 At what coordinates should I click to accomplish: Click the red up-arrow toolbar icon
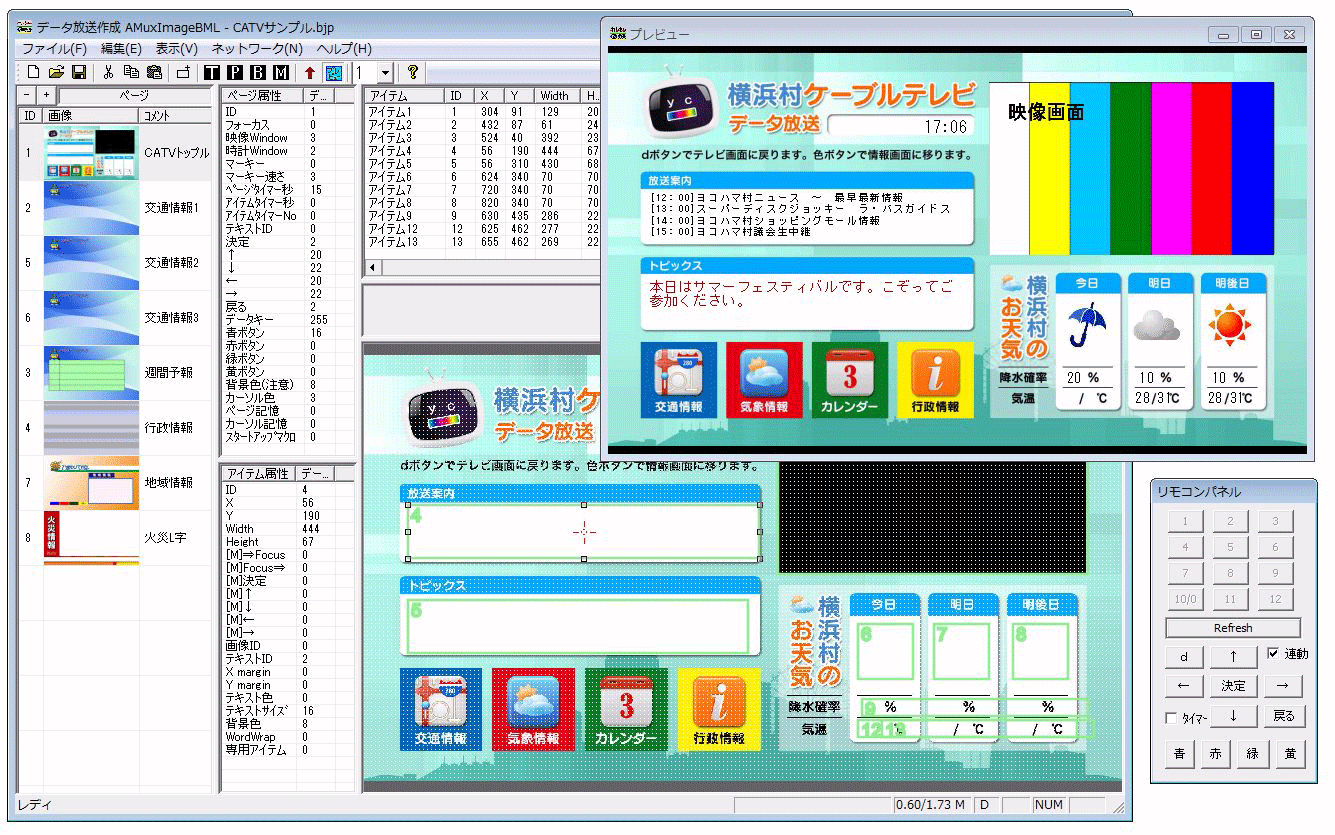(x=310, y=72)
